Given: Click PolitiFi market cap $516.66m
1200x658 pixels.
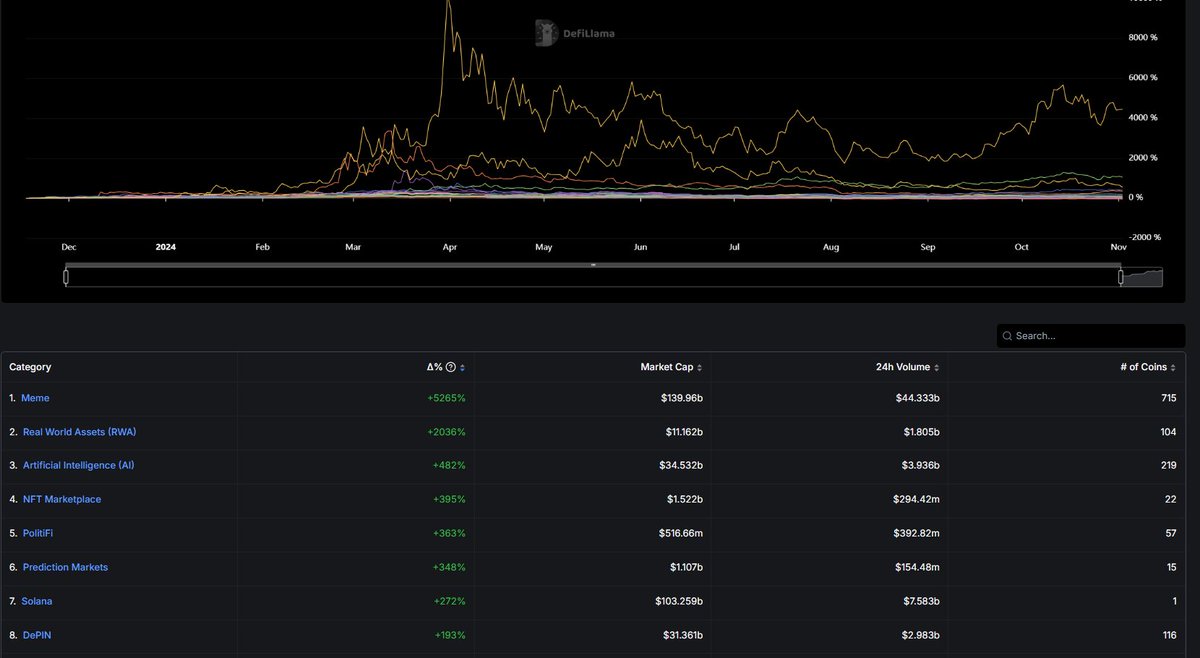Looking at the screenshot, I should point(680,533).
